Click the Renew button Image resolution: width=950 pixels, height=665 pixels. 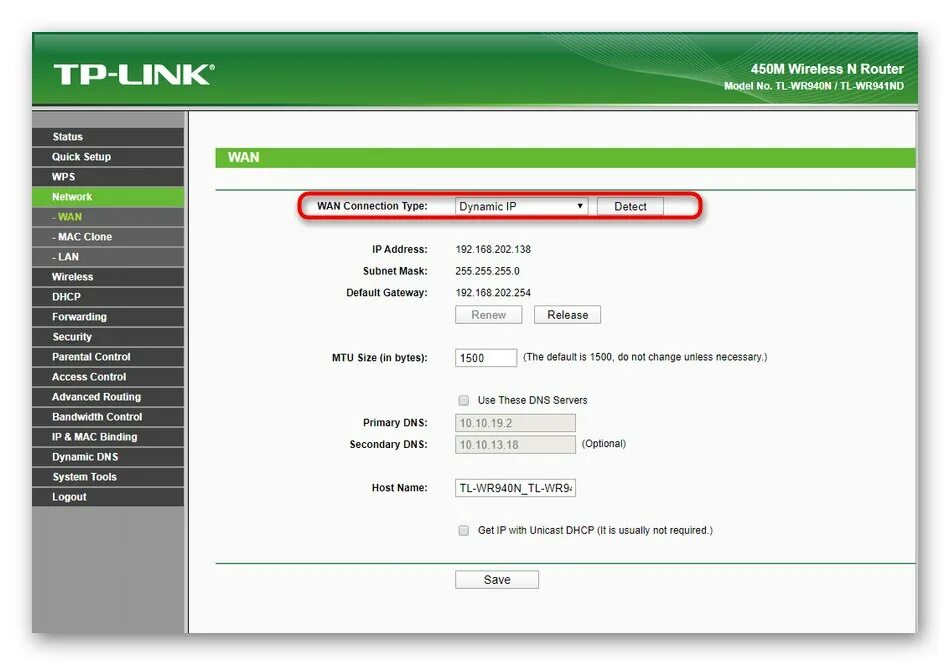click(488, 315)
